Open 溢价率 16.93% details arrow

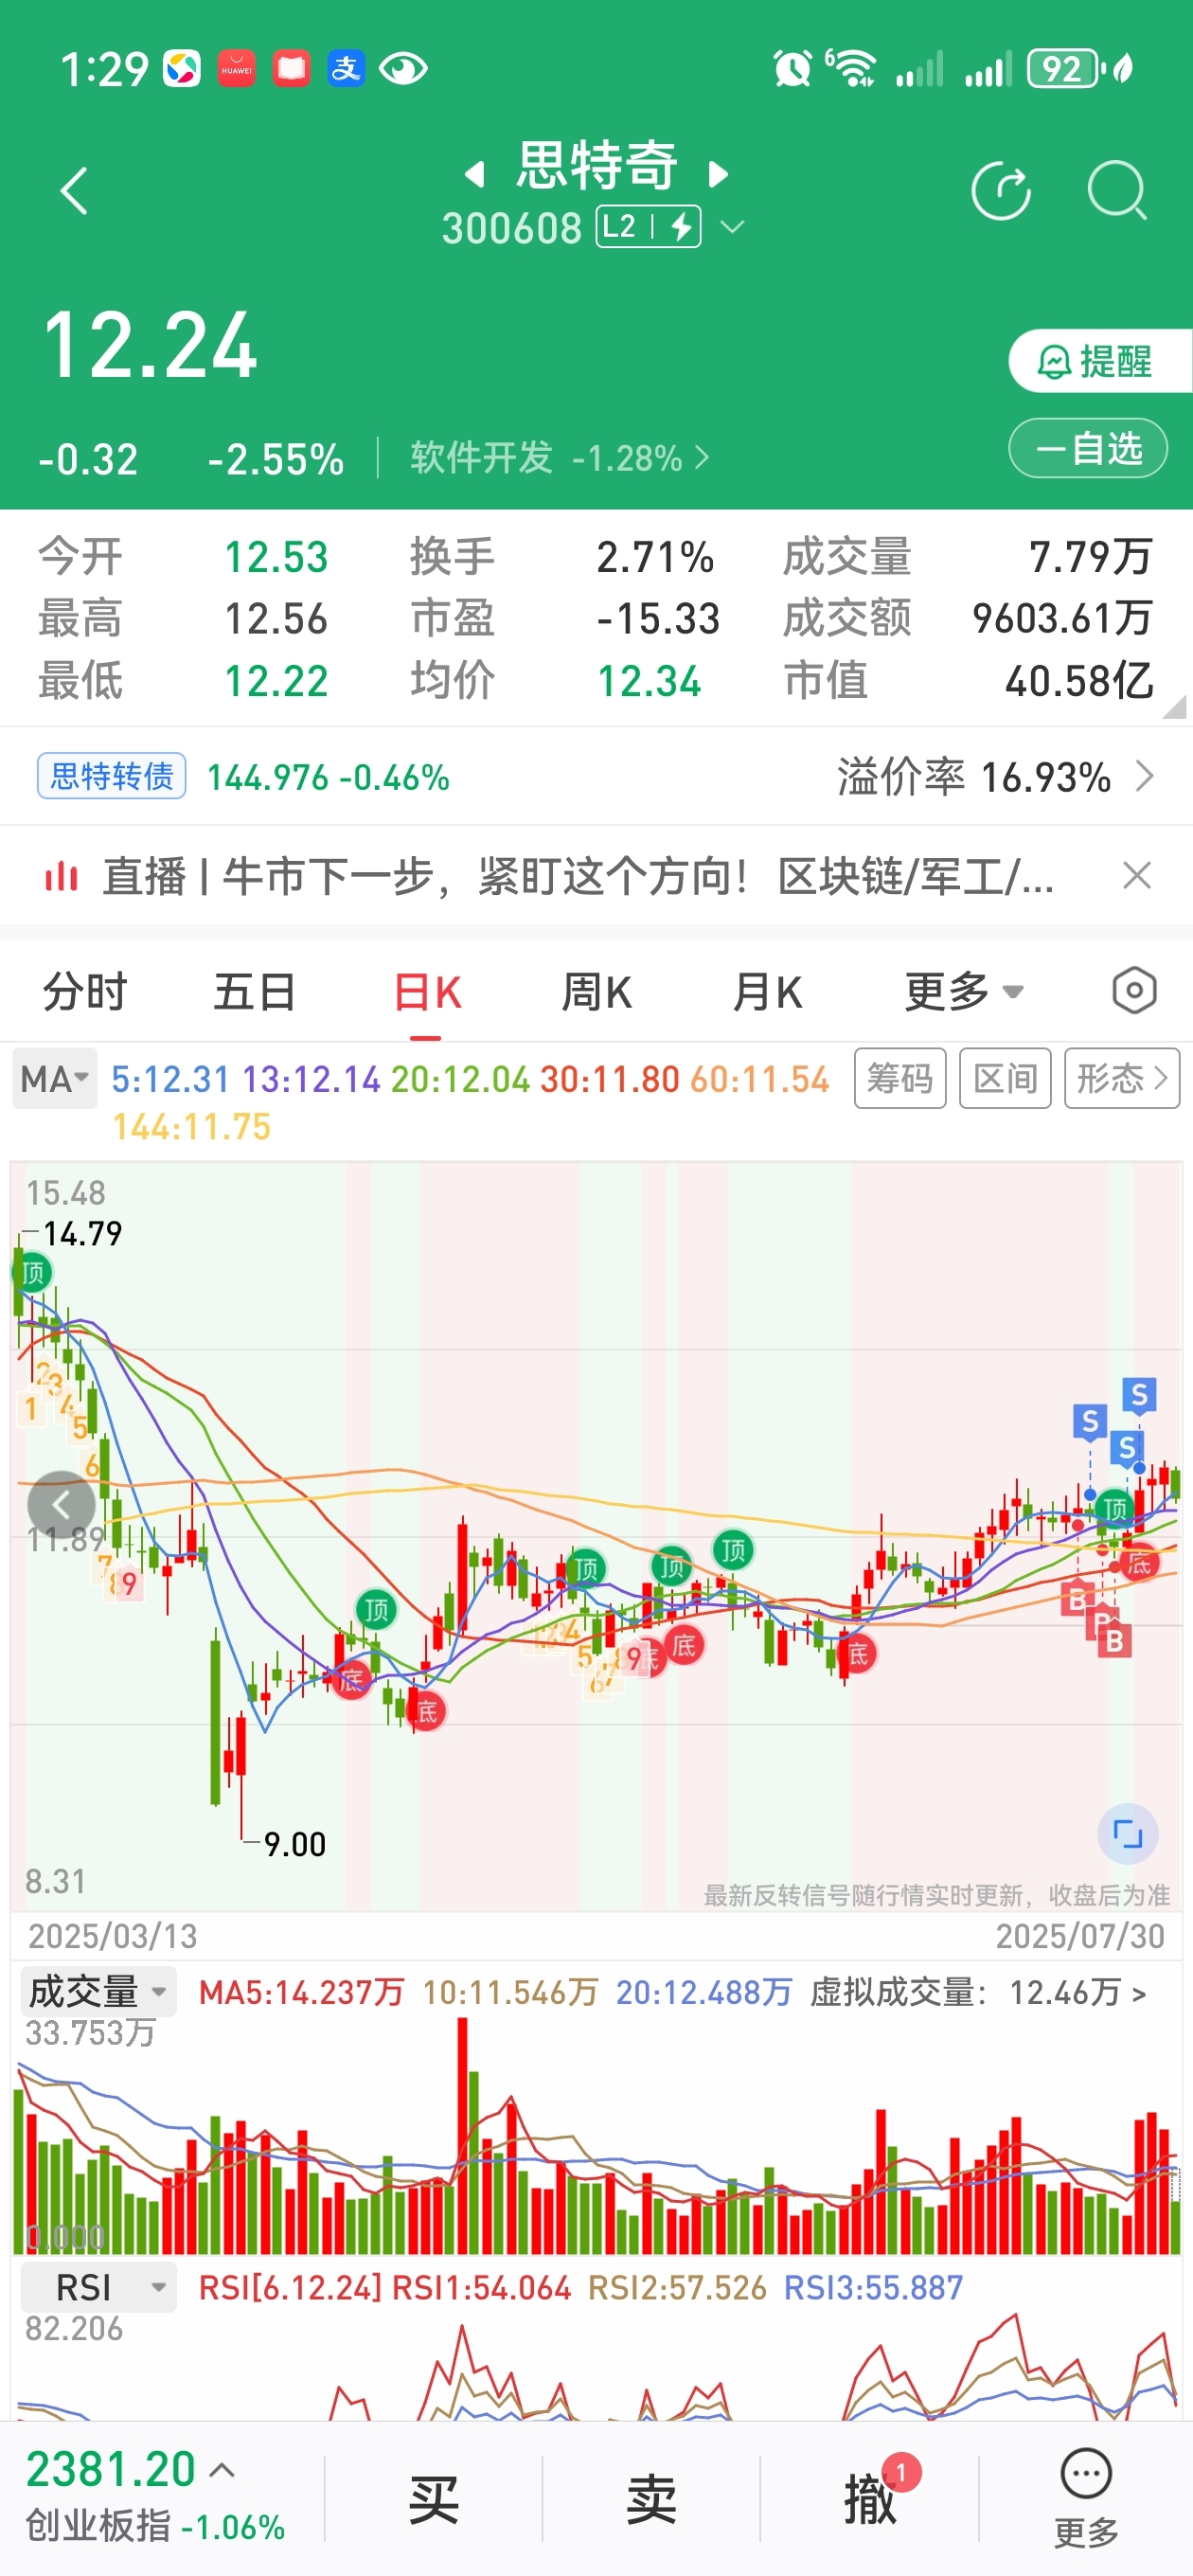click(1146, 776)
